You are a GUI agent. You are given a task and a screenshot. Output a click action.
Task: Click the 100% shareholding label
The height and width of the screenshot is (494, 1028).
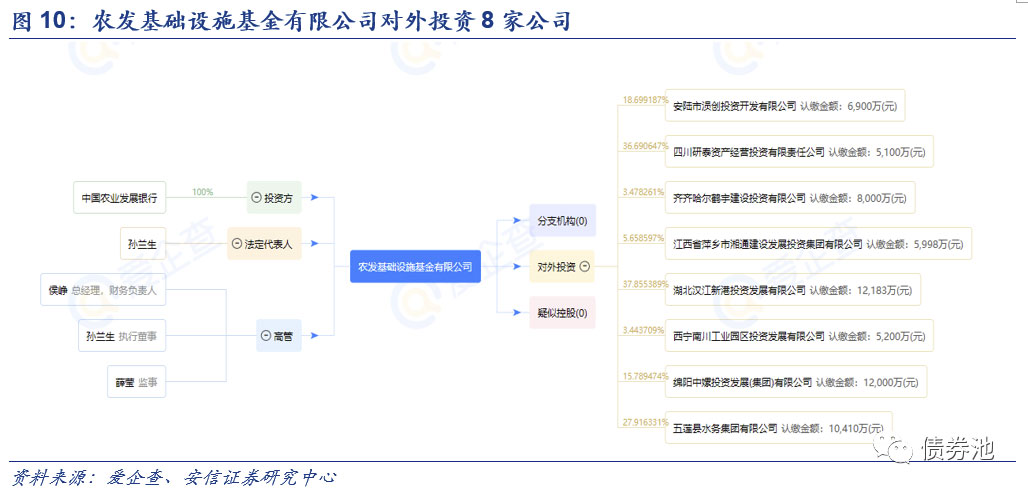[x=203, y=192]
